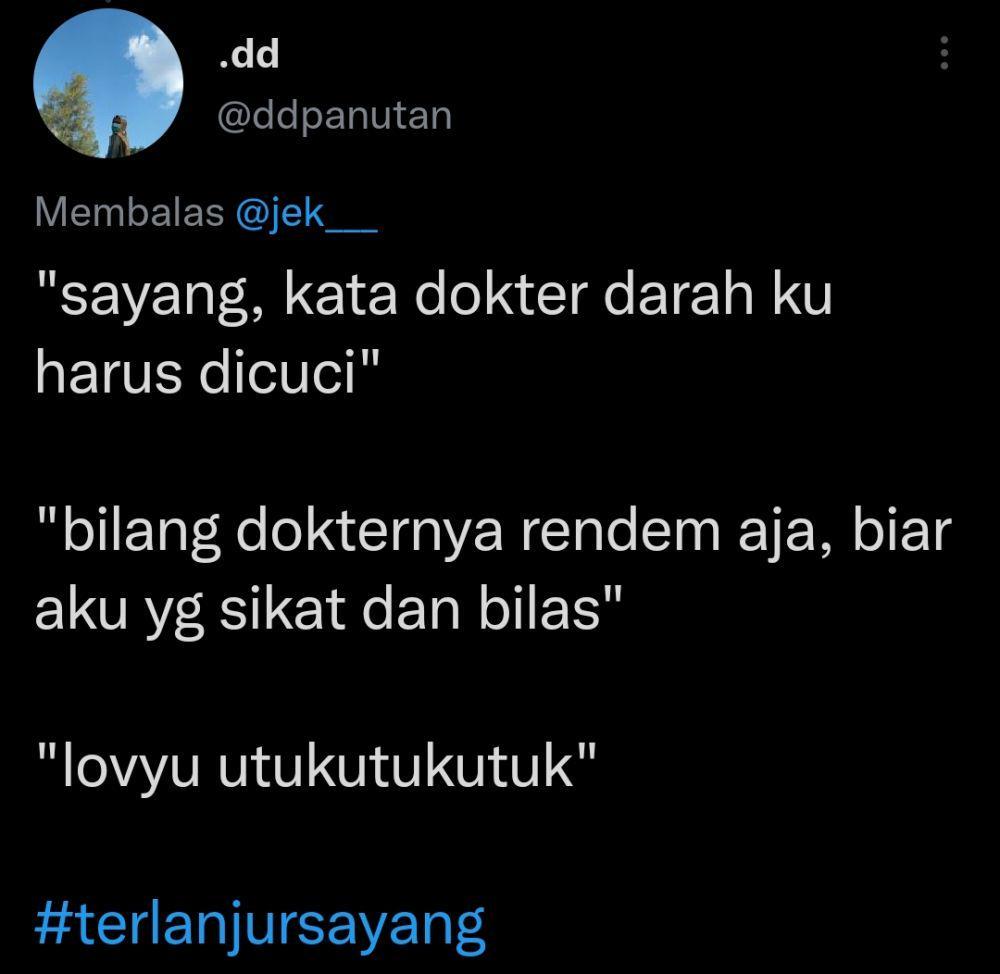1000x974 pixels.
Task: Select the "sayang, kata dokter darah ku" line
Action: click(x=434, y=296)
